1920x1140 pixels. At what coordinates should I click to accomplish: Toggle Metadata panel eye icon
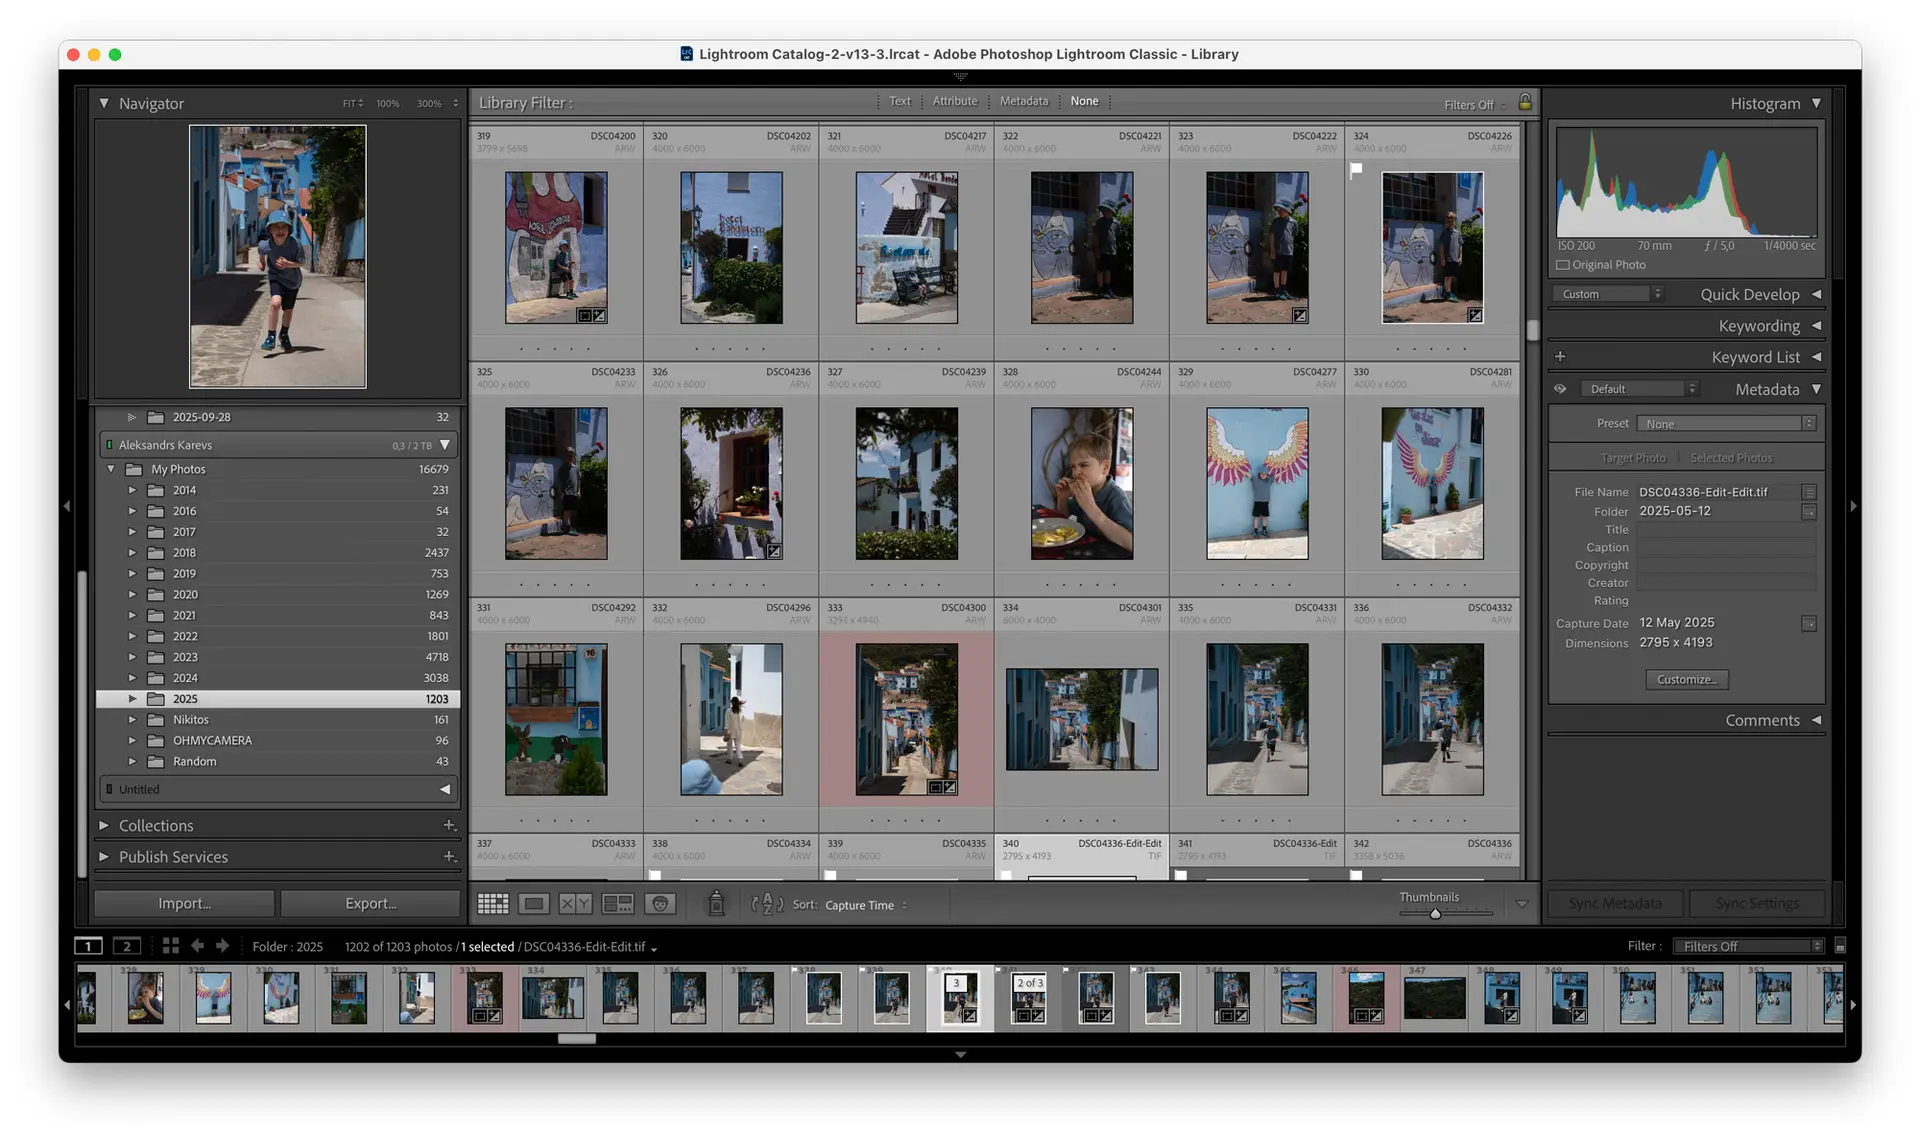pyautogui.click(x=1560, y=389)
